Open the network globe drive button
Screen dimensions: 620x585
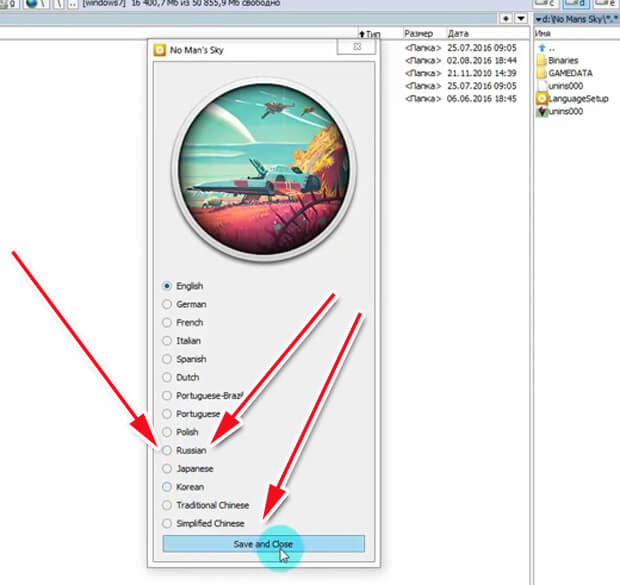pos(36,3)
